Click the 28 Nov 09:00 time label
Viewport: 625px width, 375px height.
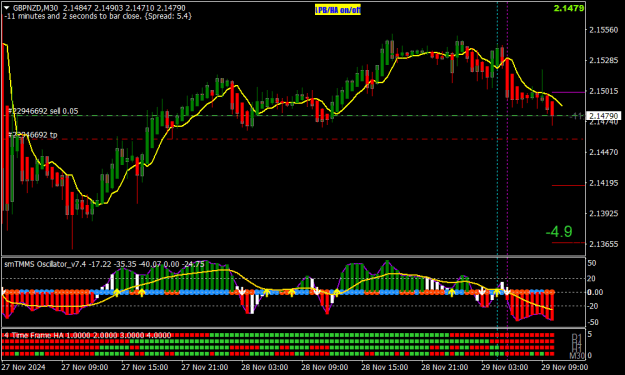coord(324,367)
